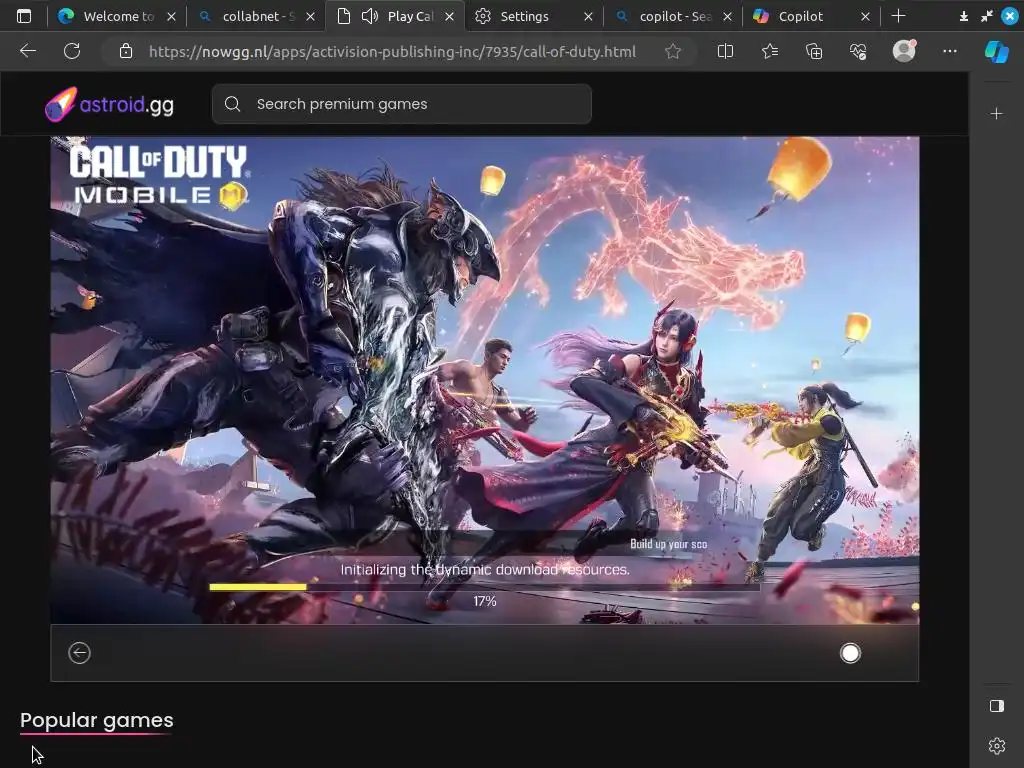Open the user profile avatar
Viewport: 1024px width, 768px height.
tap(904, 50)
